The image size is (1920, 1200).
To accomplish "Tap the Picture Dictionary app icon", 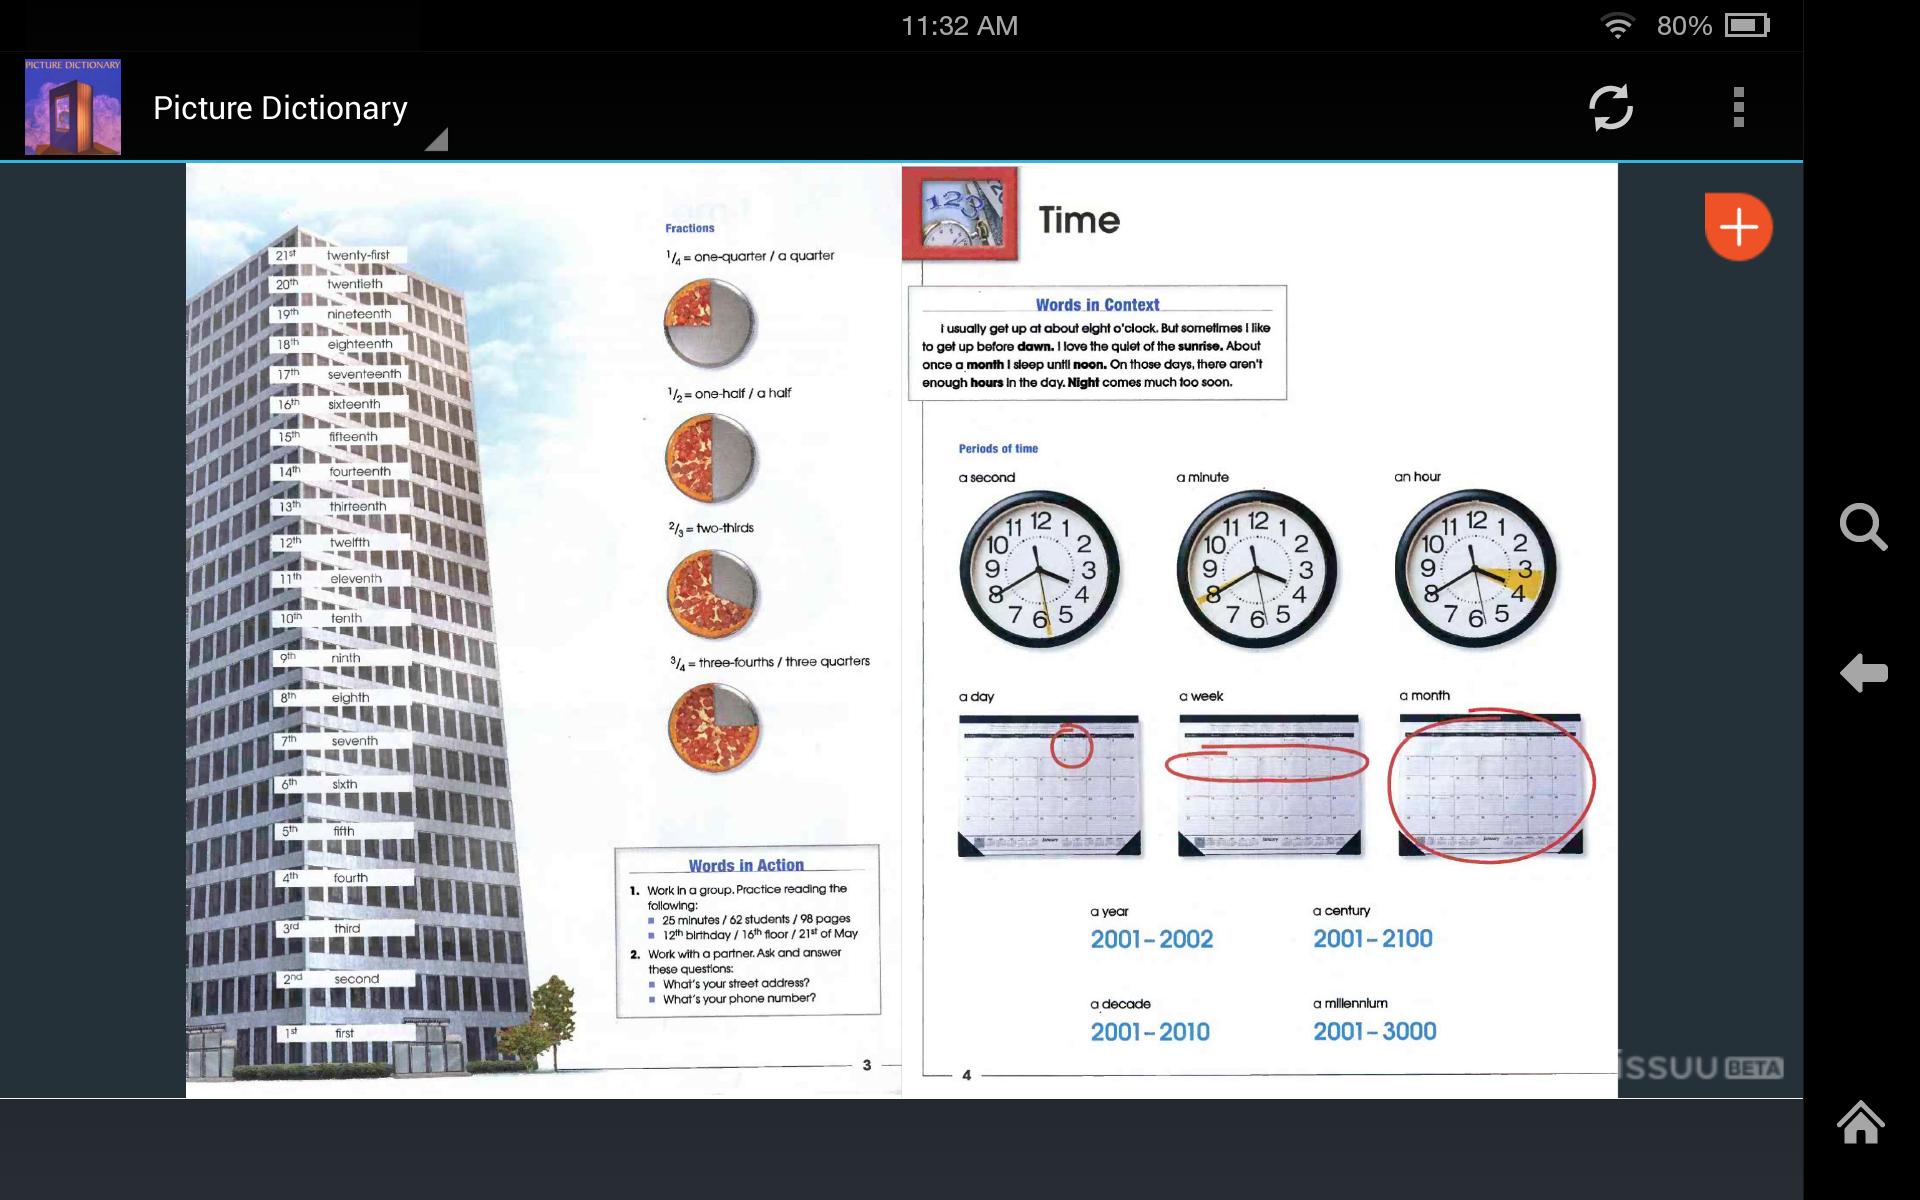I will pos(73,107).
